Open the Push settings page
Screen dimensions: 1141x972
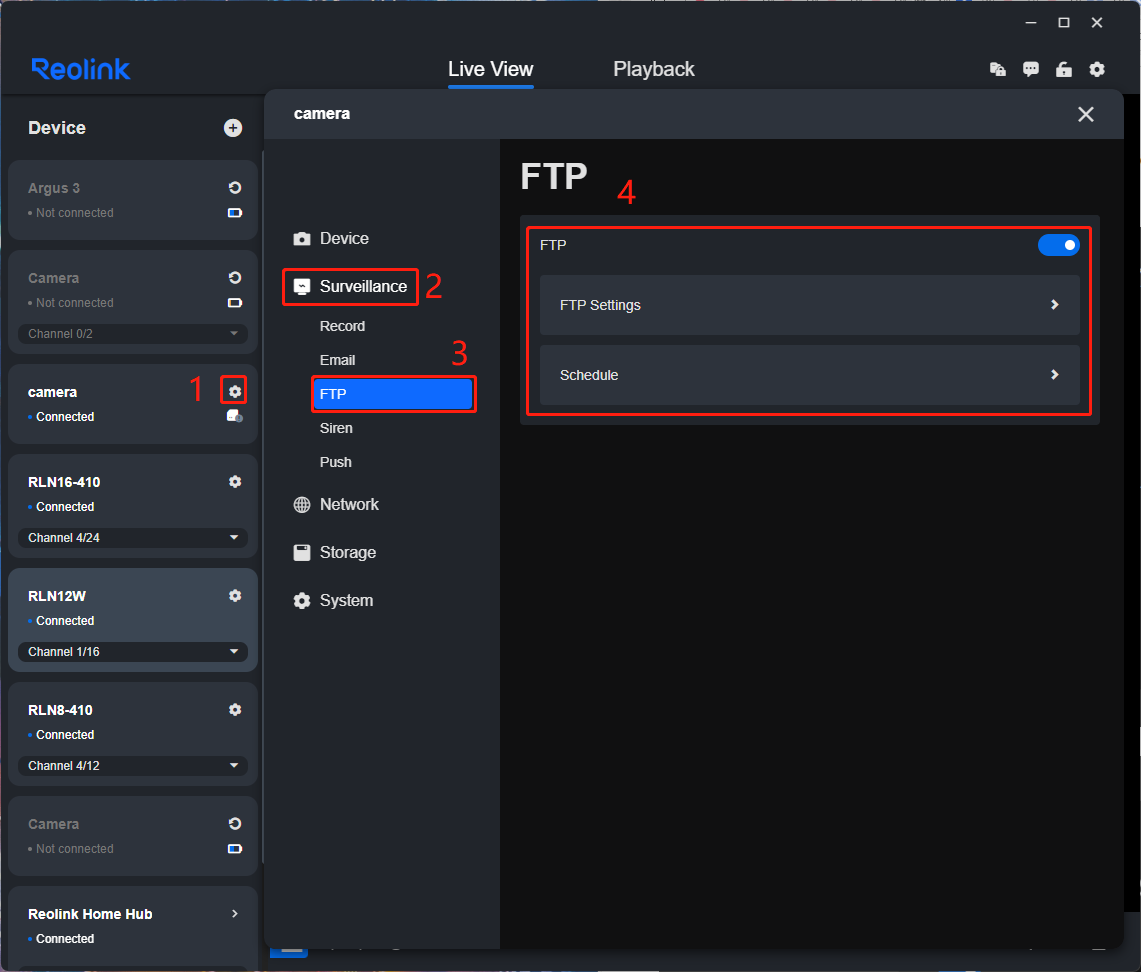pyautogui.click(x=335, y=462)
